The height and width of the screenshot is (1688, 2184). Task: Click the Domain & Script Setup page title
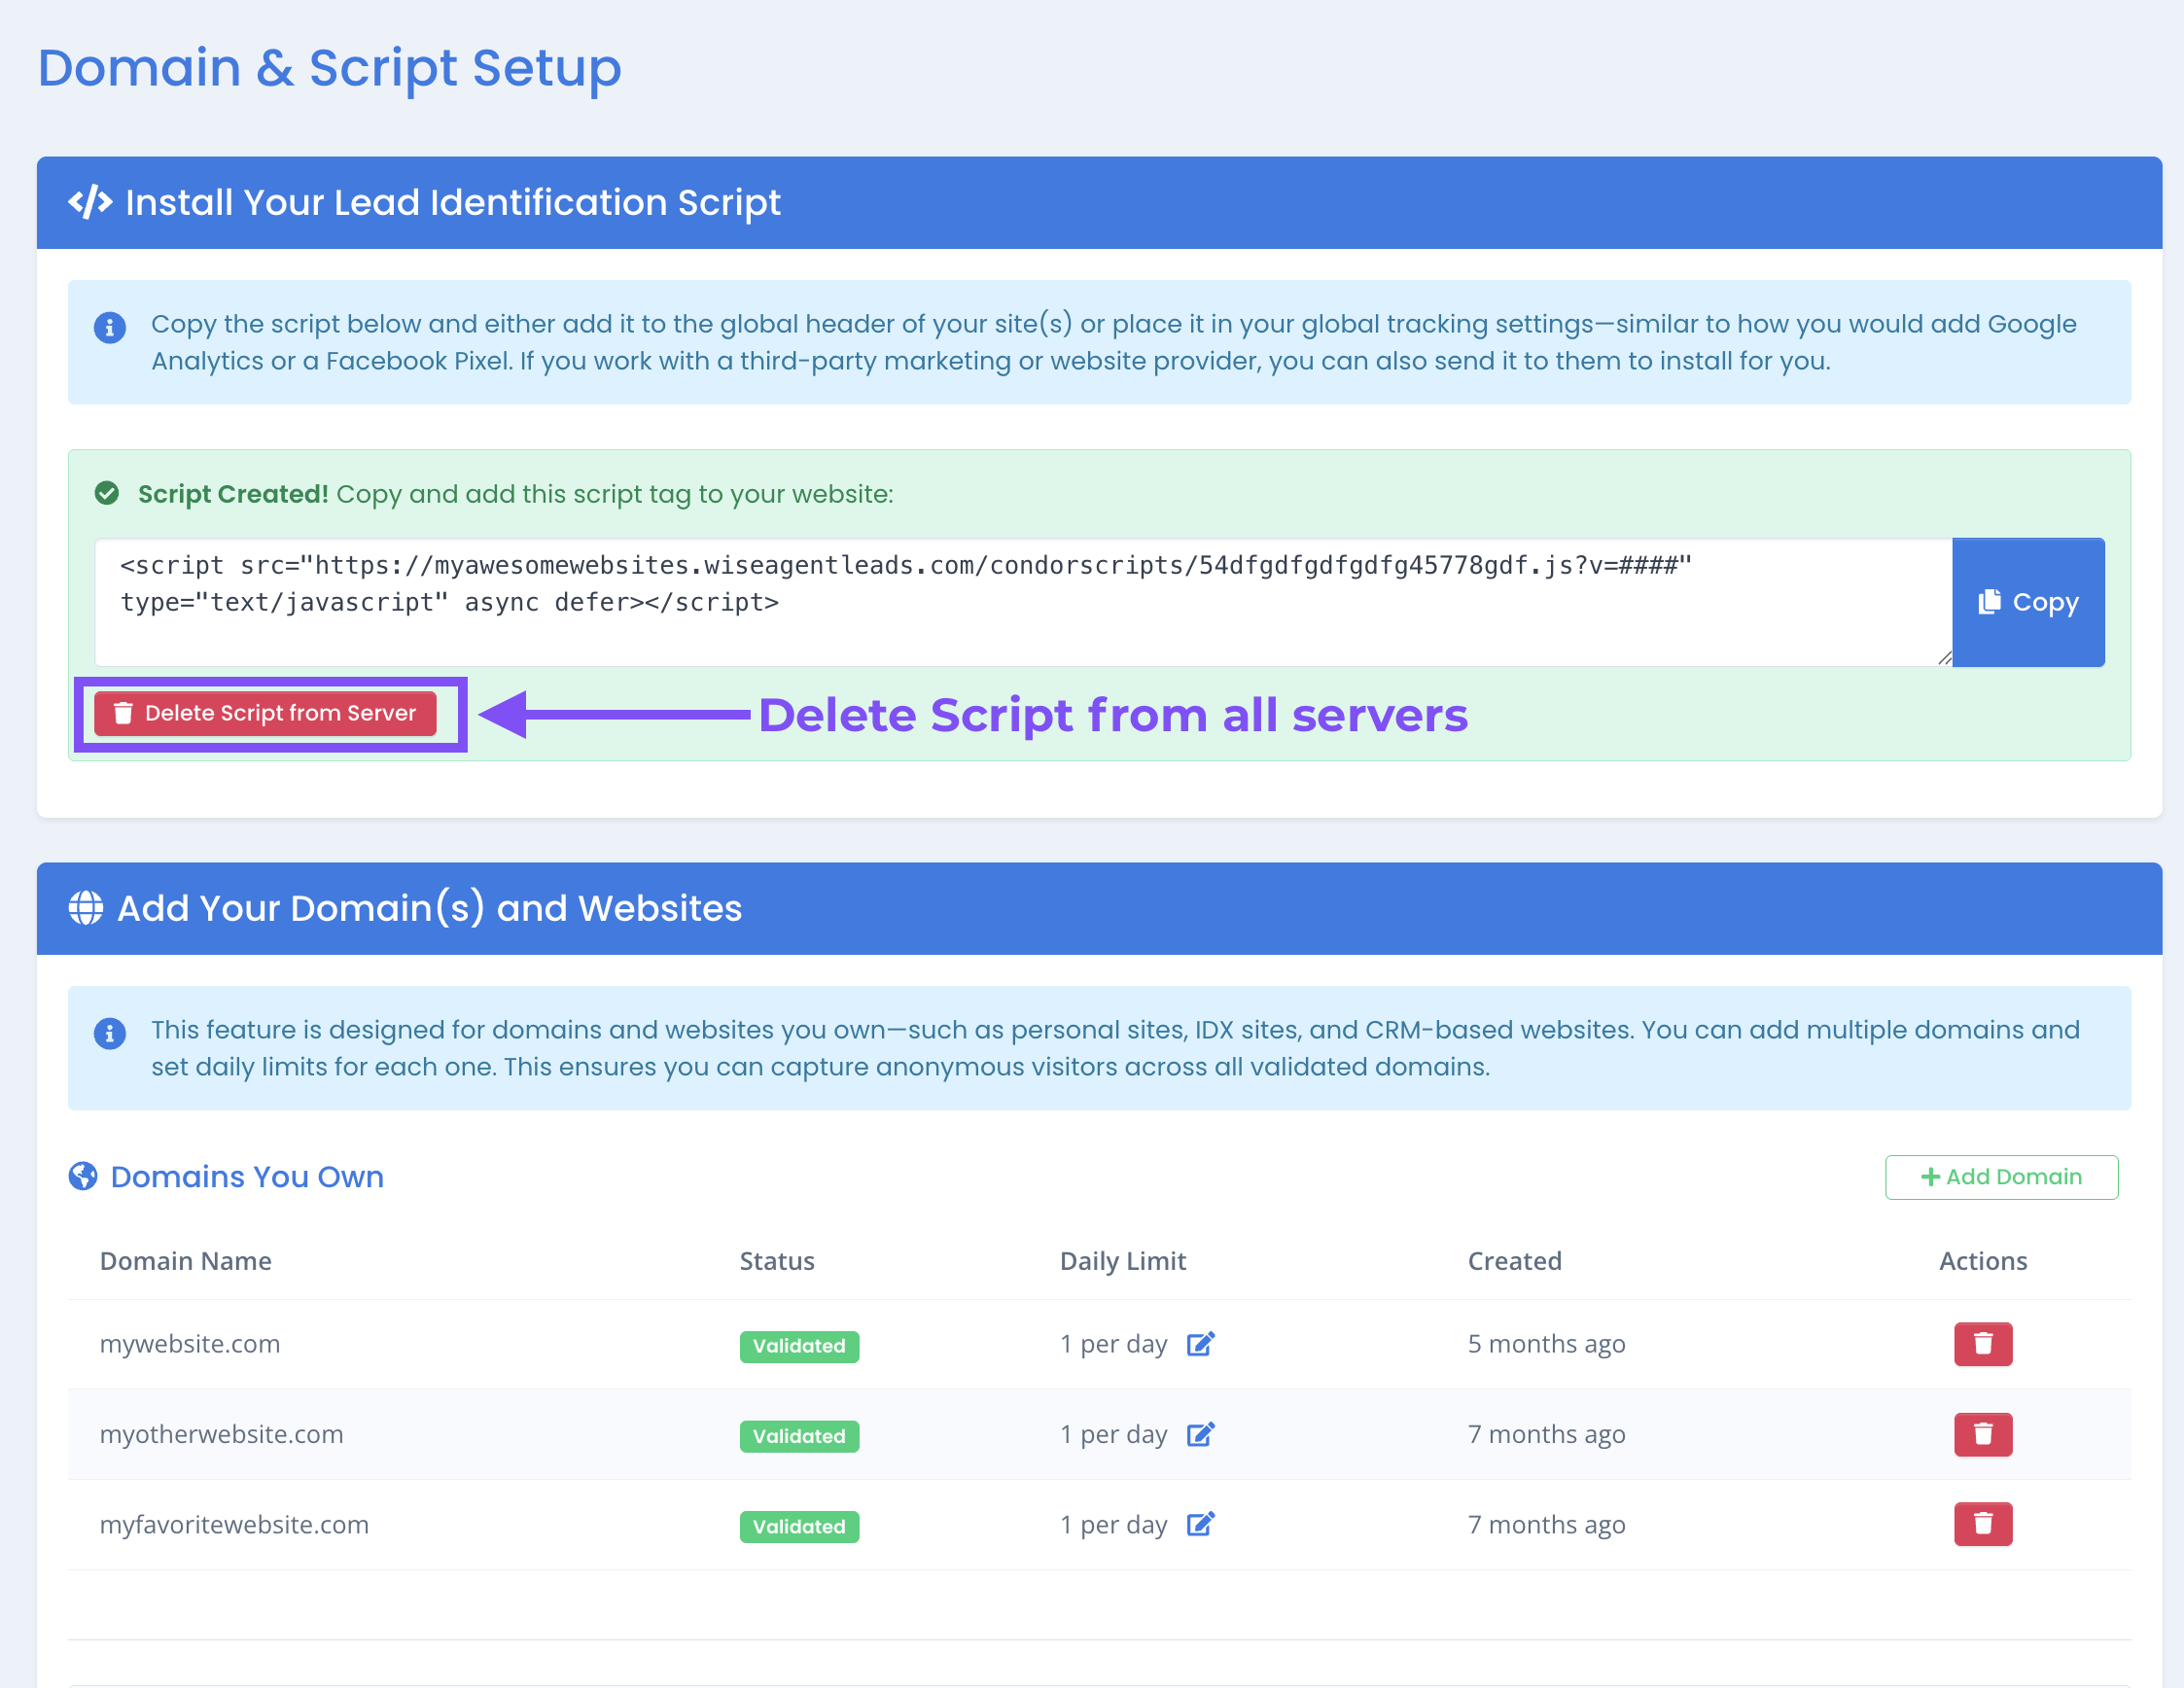[x=329, y=68]
